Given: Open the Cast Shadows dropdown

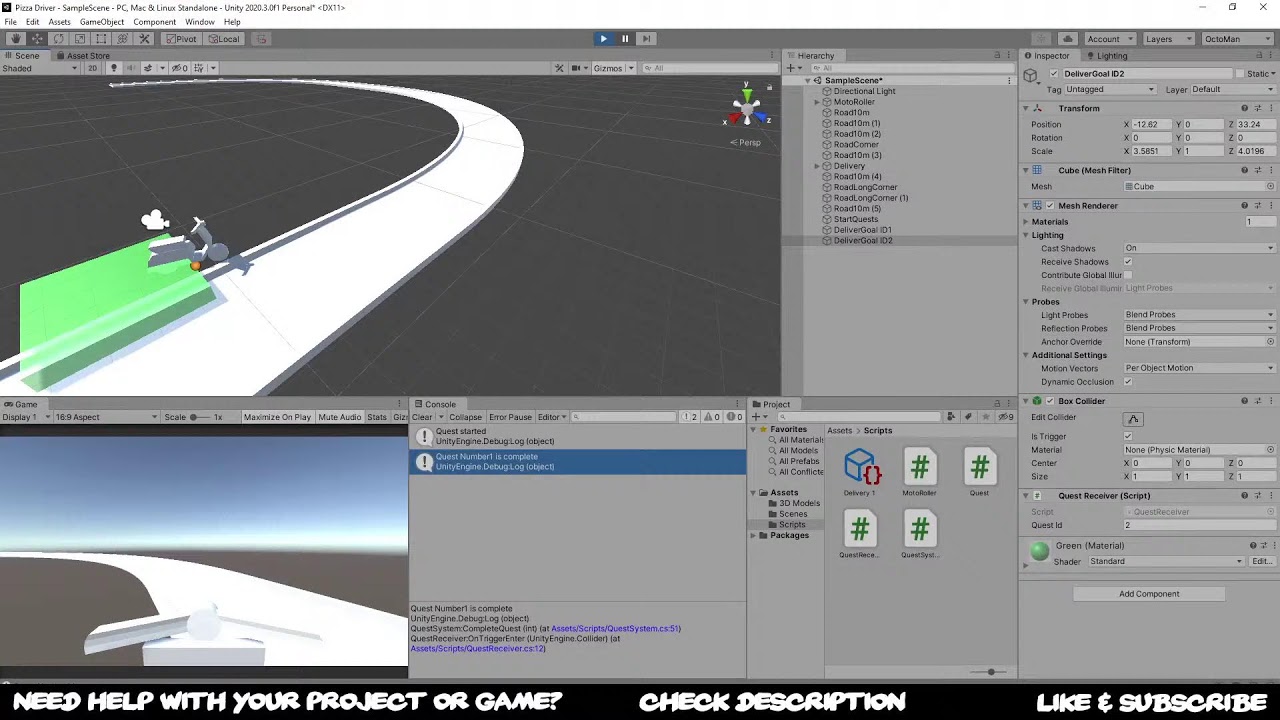Looking at the screenshot, I should (1199, 248).
